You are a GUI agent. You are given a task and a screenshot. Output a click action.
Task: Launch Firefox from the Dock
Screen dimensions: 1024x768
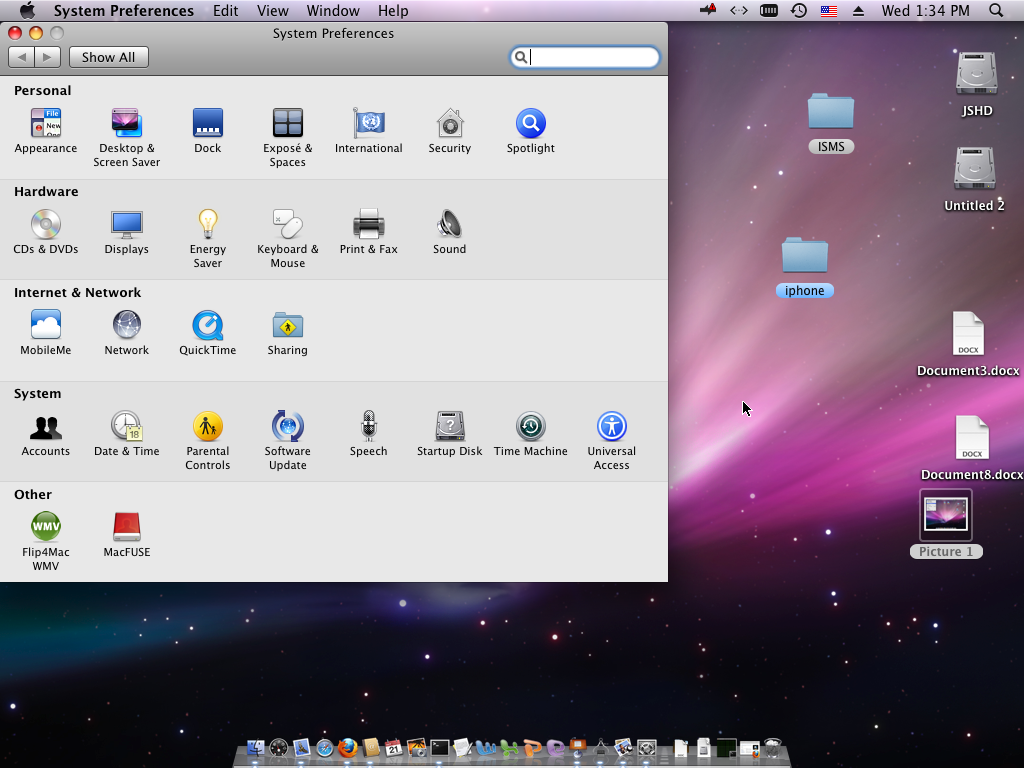pyautogui.click(x=347, y=748)
